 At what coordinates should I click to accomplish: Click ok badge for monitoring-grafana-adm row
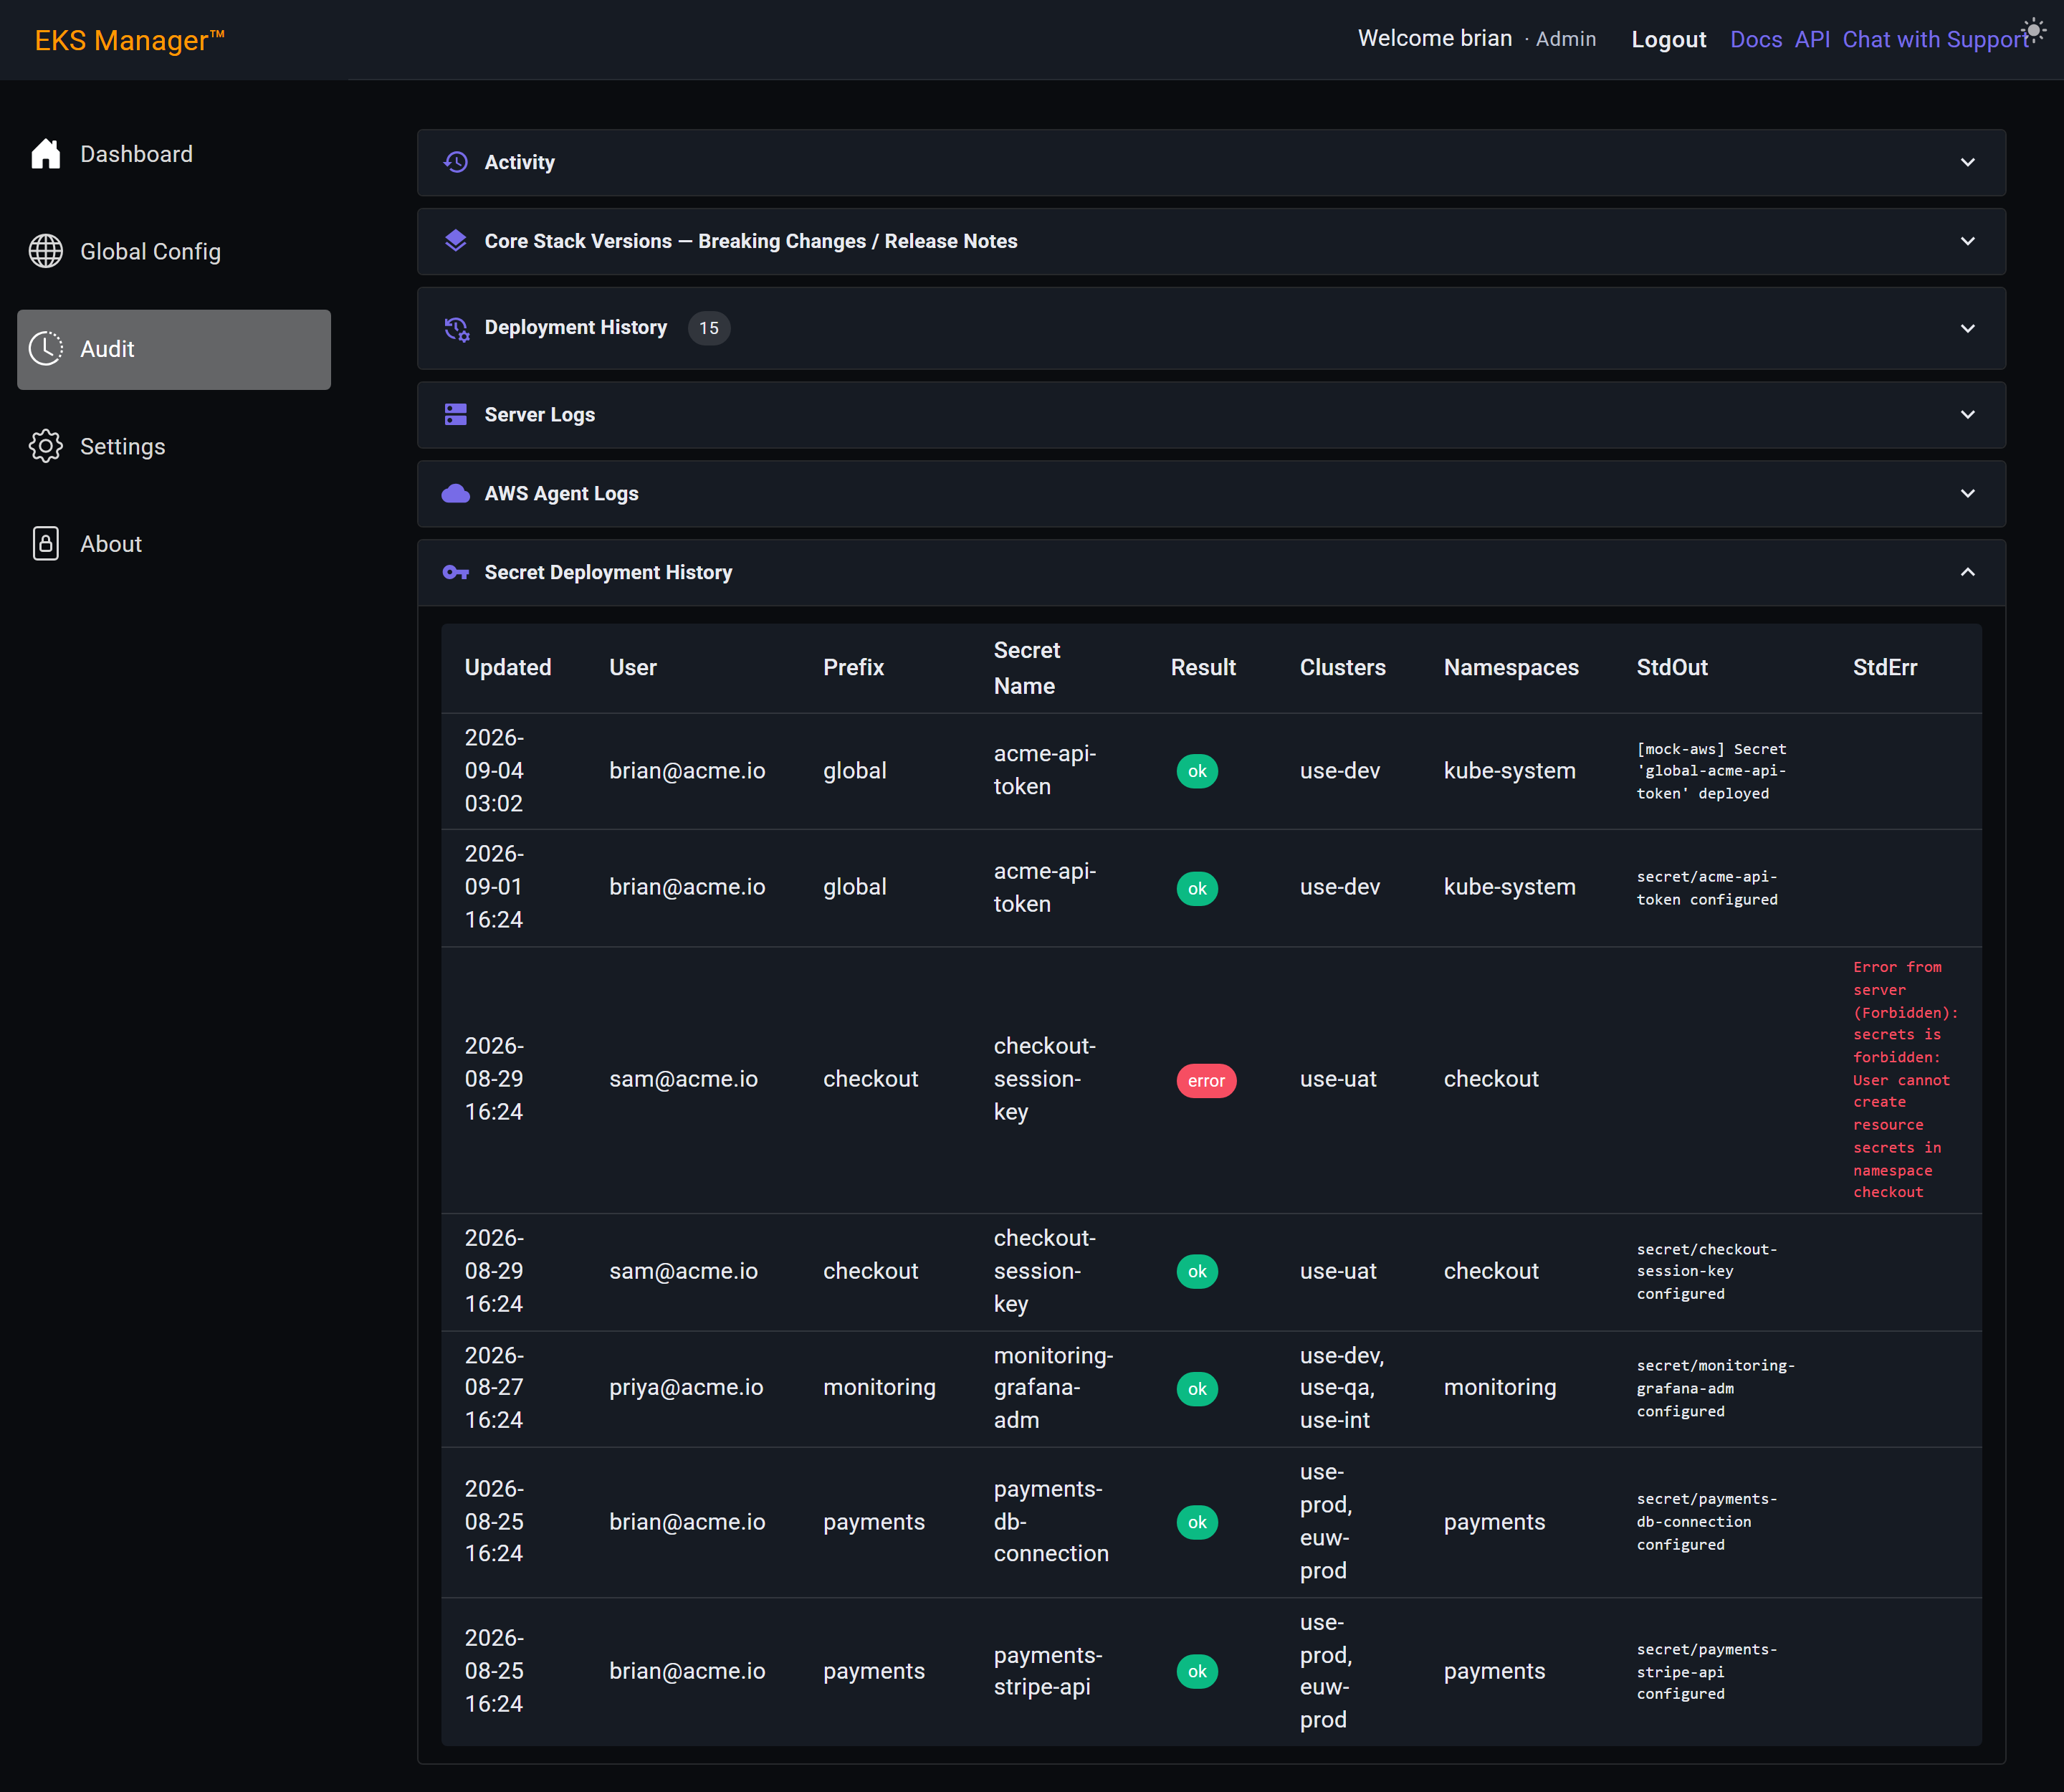(x=1197, y=1389)
